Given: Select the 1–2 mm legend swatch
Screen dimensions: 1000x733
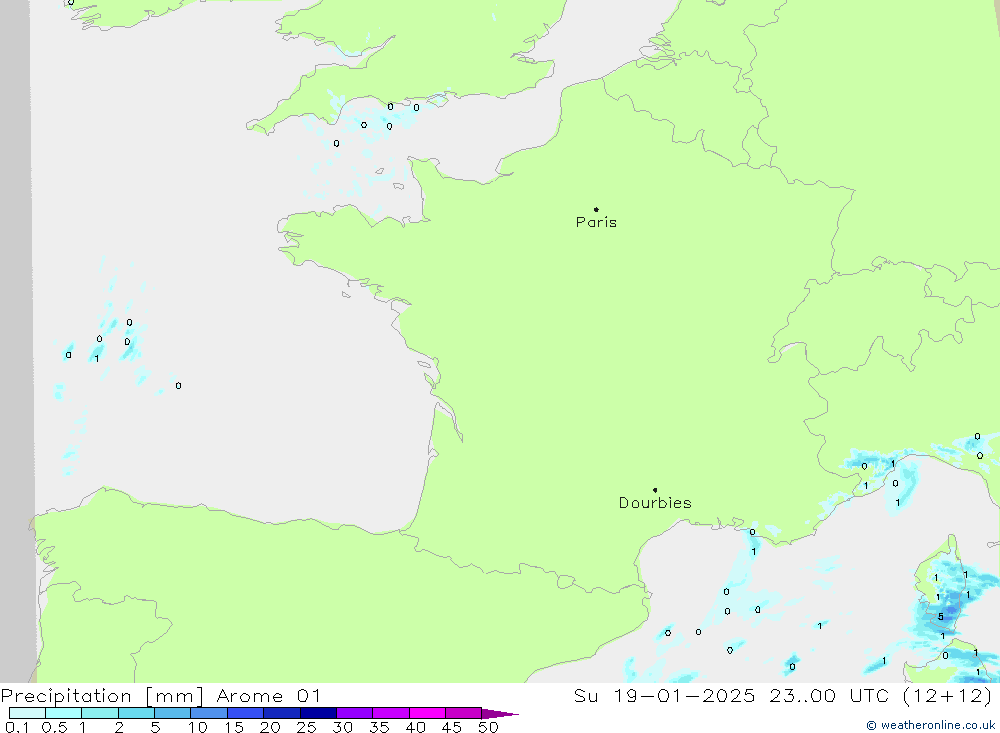Looking at the screenshot, I should click(x=100, y=713).
